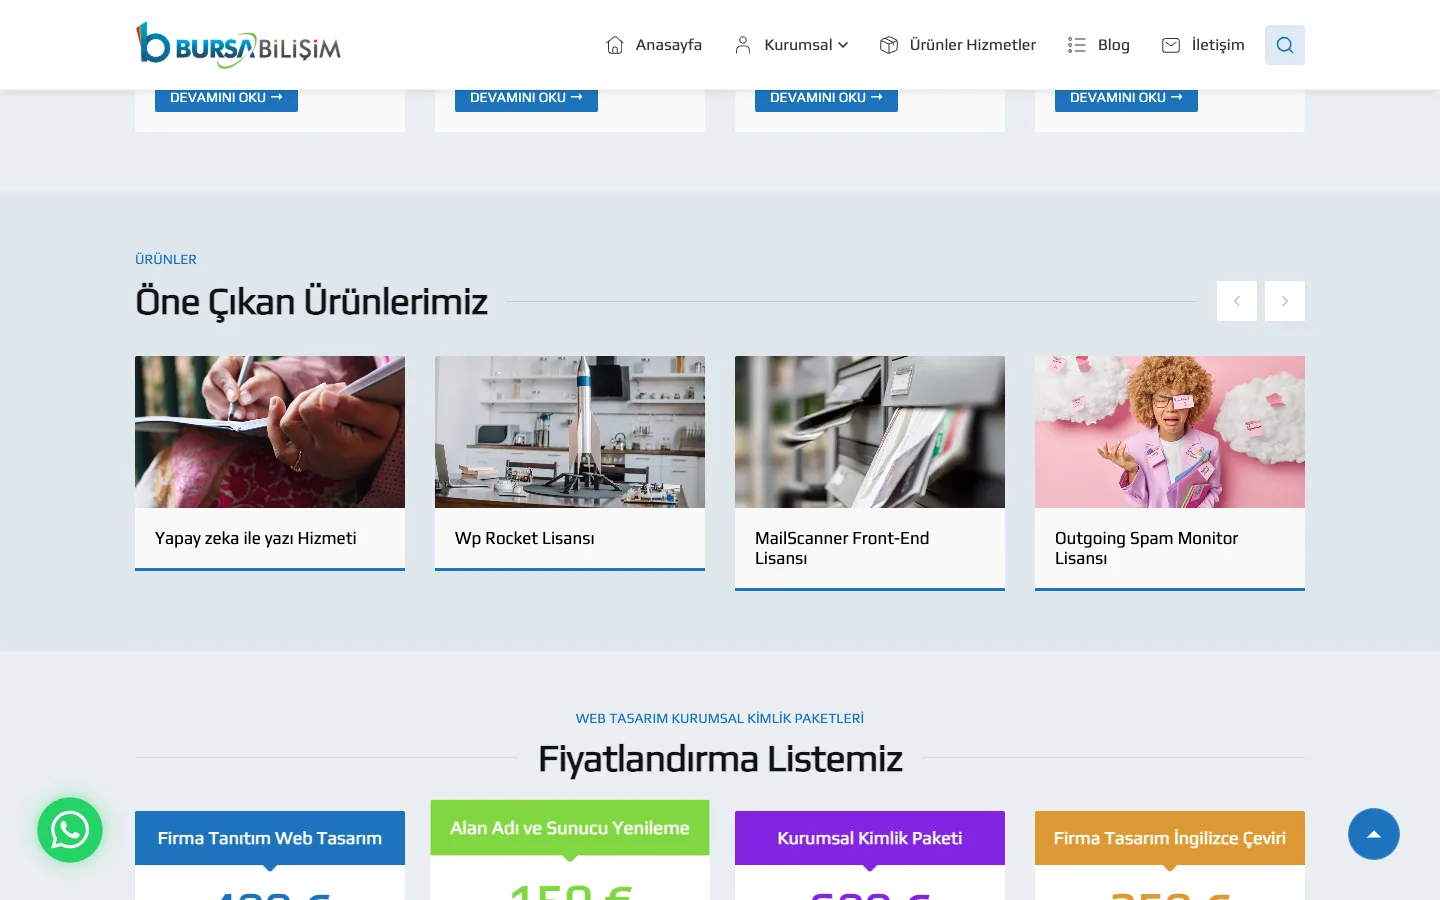Open the İletişim menu item
The width and height of the screenshot is (1440, 900).
(1218, 45)
